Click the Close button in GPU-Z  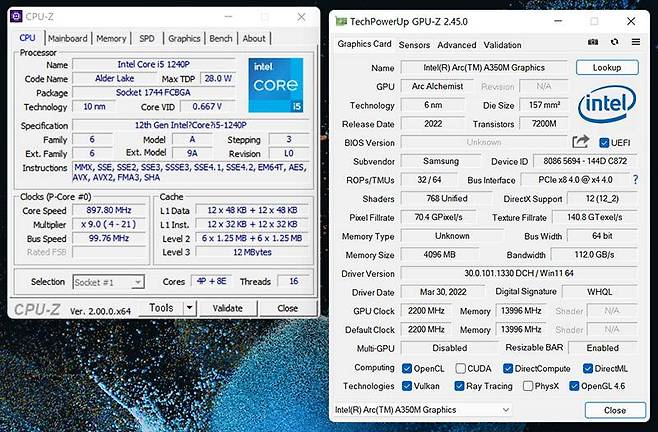(615, 410)
